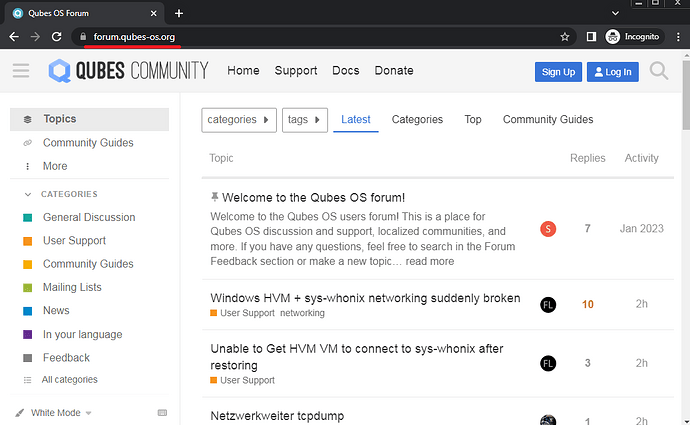
Task: Open a new browser tab
Action: pos(179,13)
